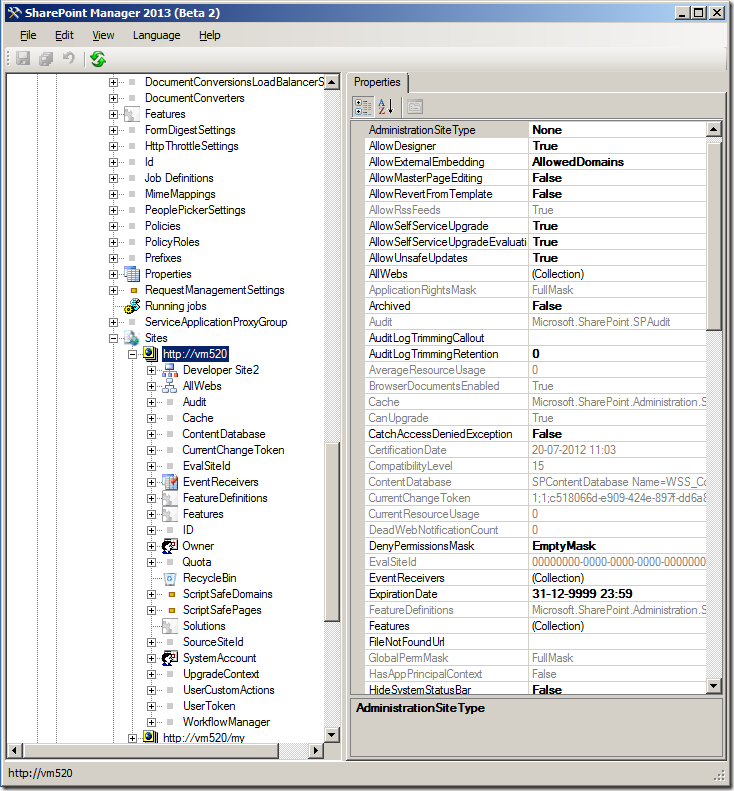
Task: Select the RecycleBin node icon
Action: click(169, 578)
